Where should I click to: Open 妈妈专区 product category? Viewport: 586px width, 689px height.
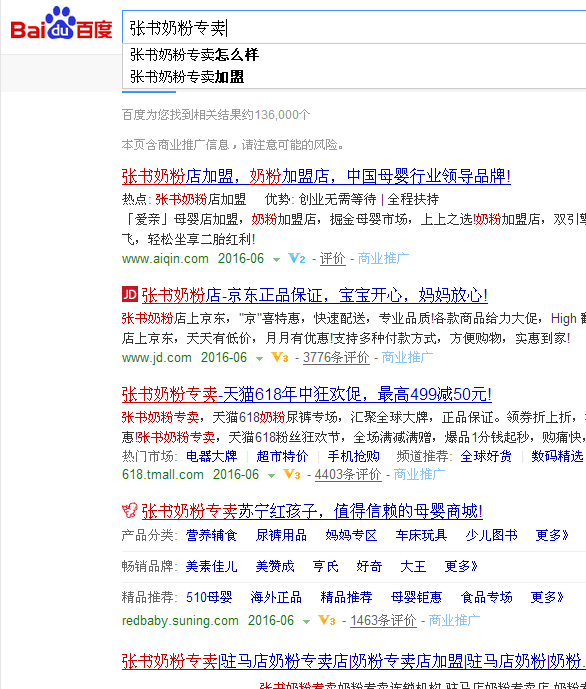pos(351,535)
